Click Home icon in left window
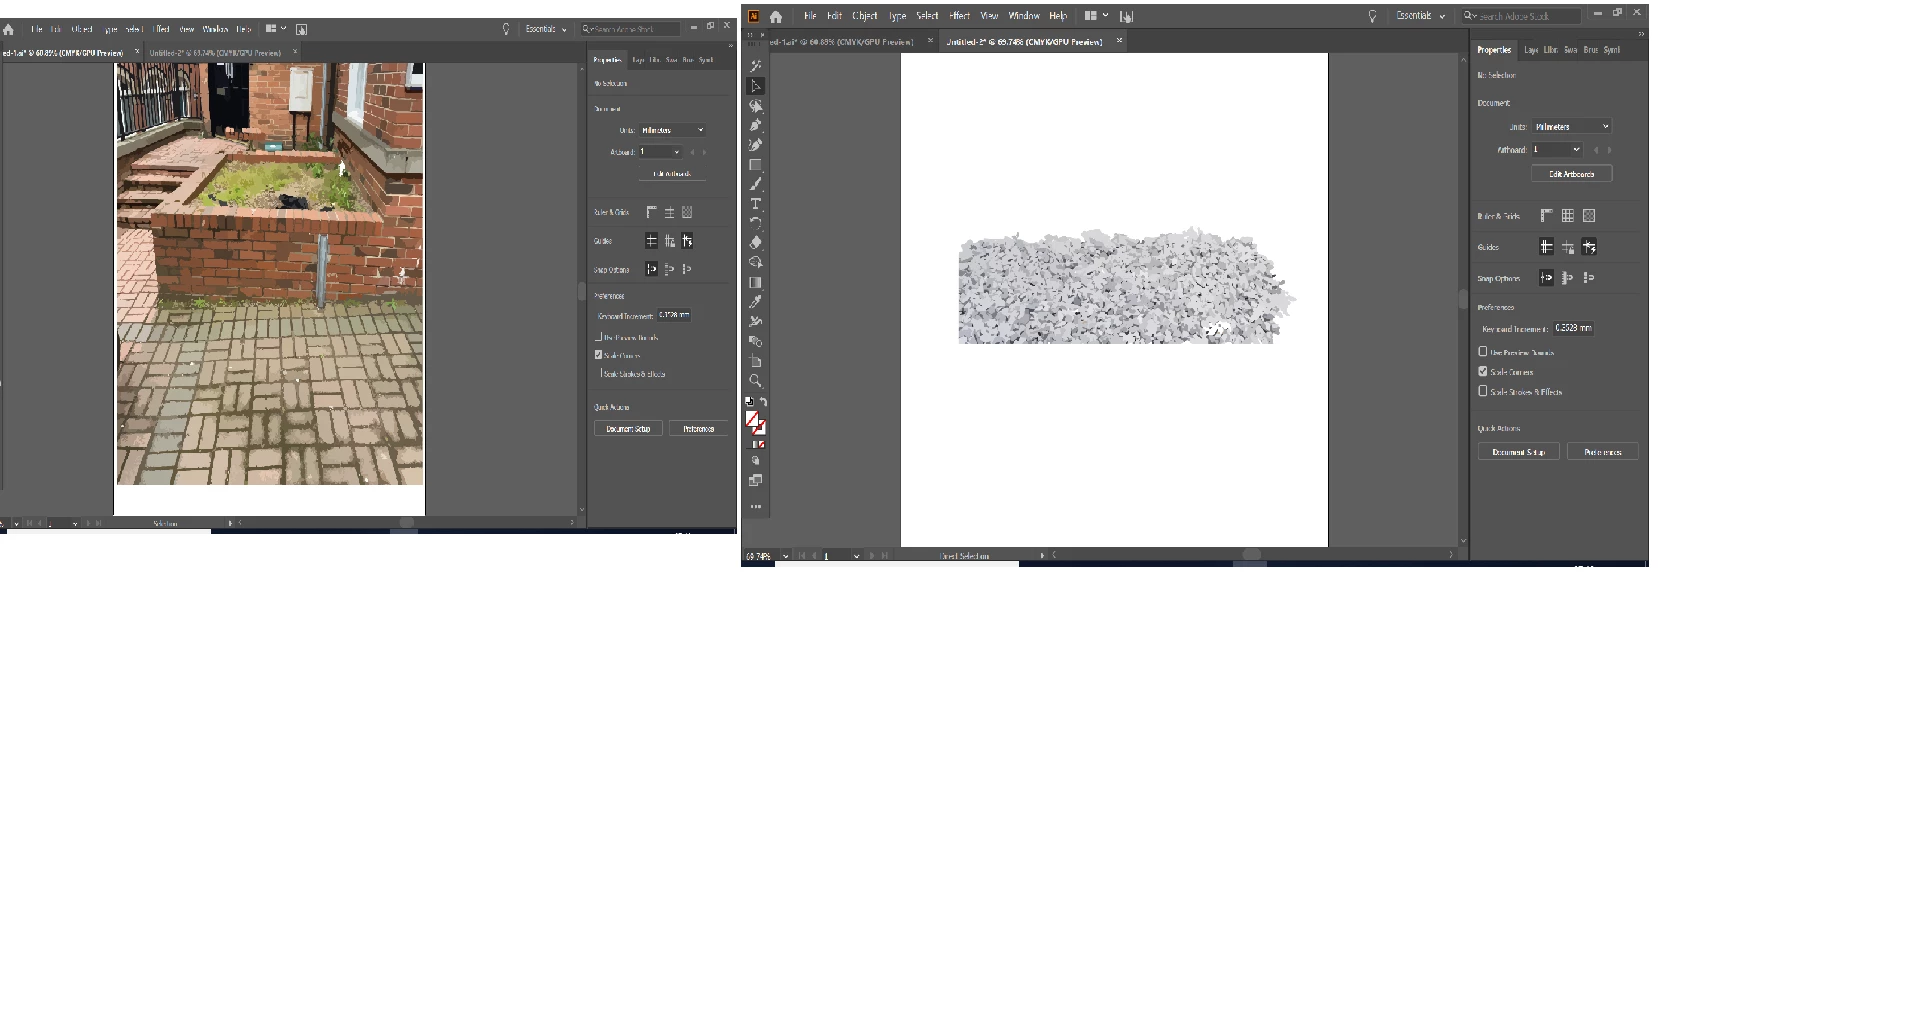Image resolution: width=1920 pixels, height=1031 pixels. coord(8,29)
